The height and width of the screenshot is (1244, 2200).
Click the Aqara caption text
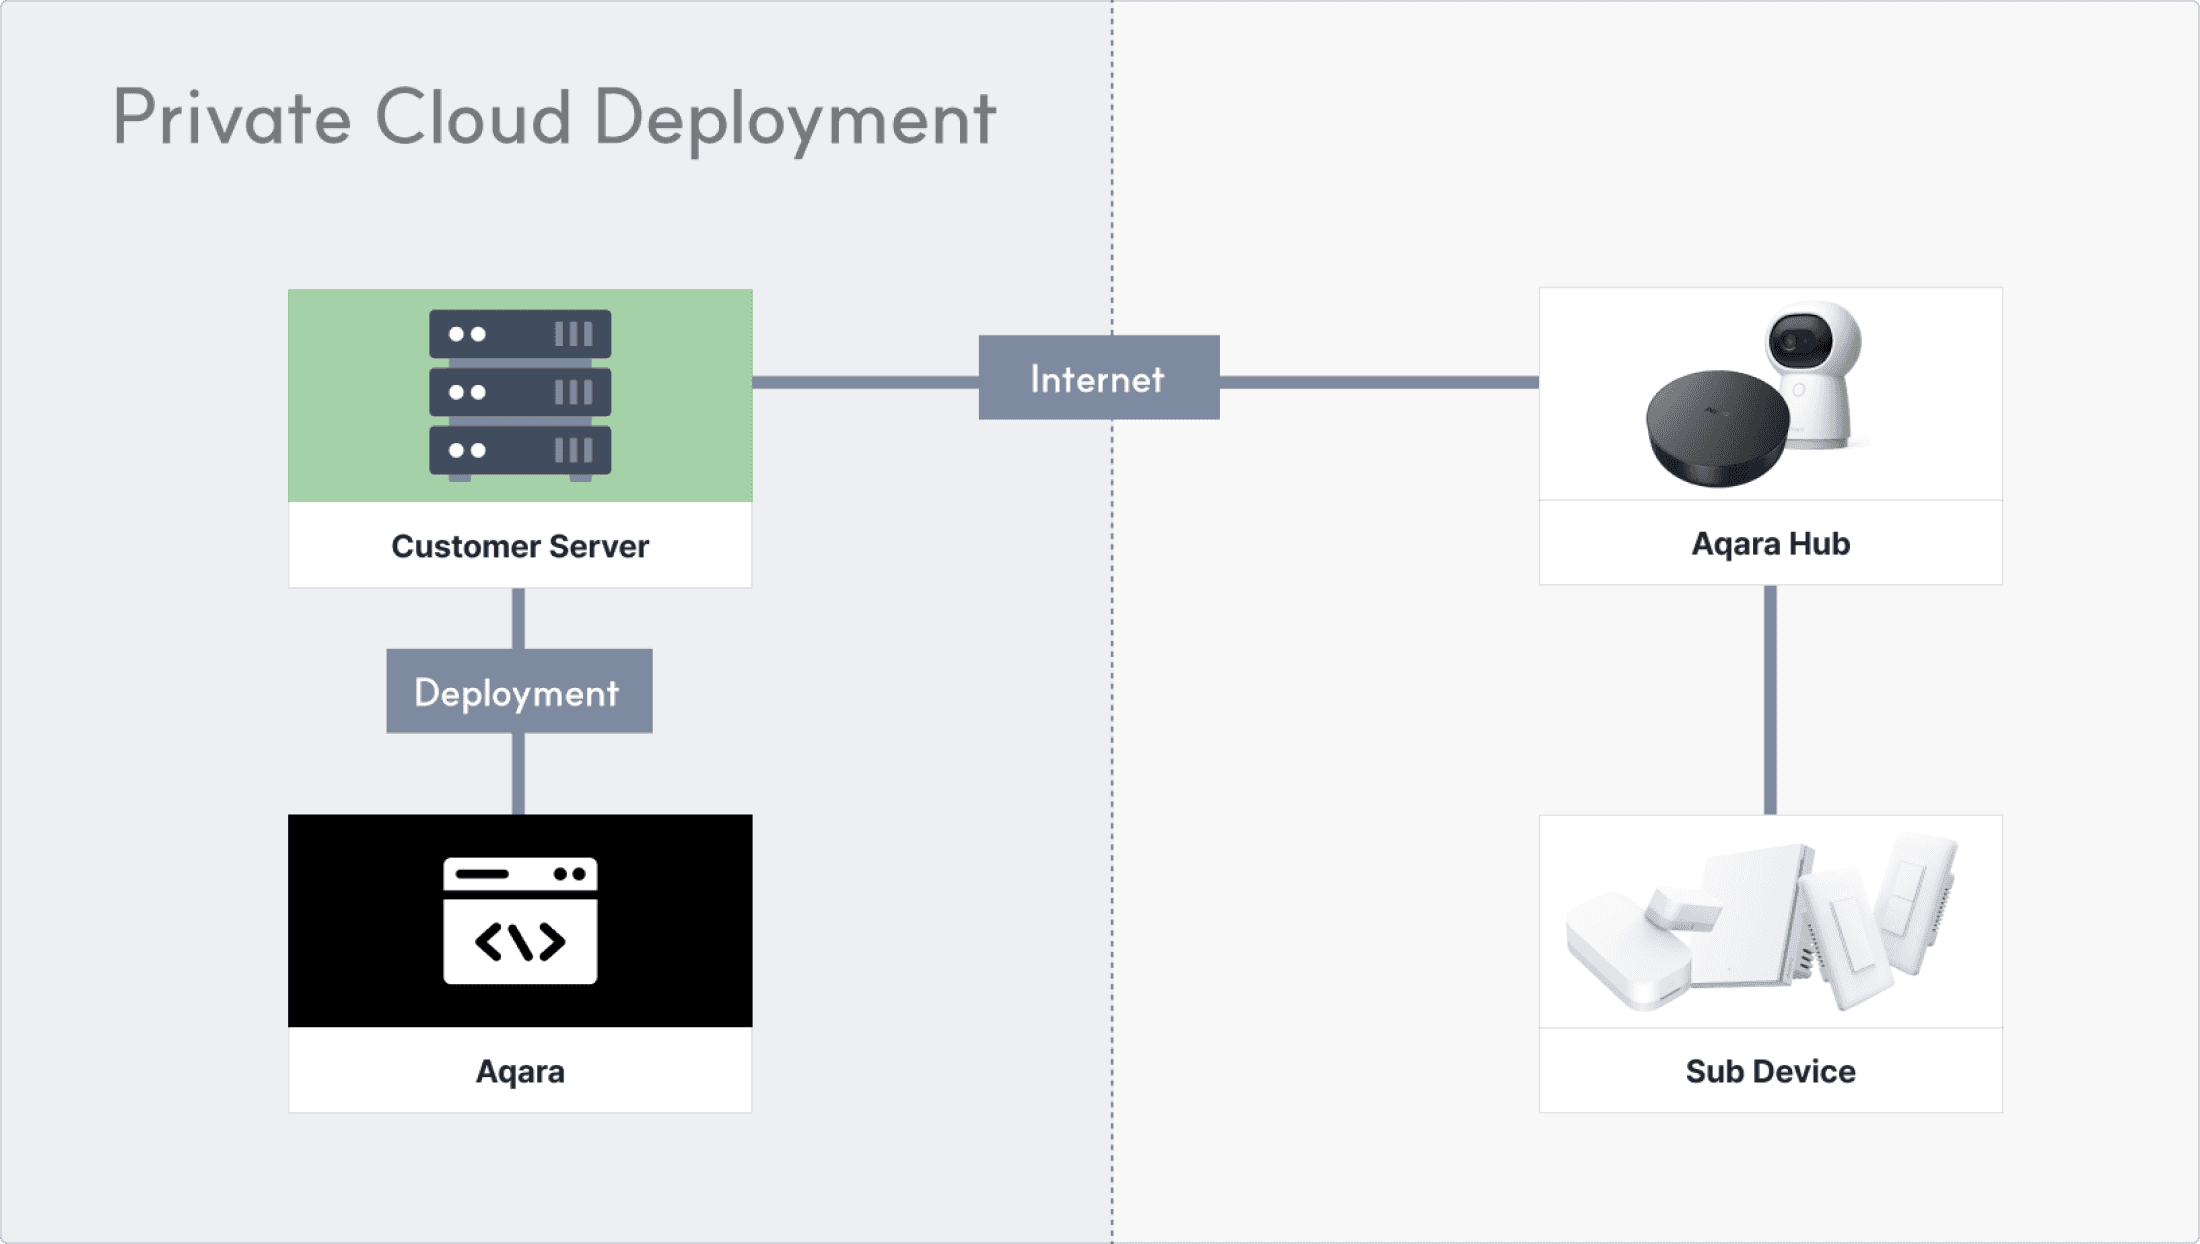coord(520,1071)
